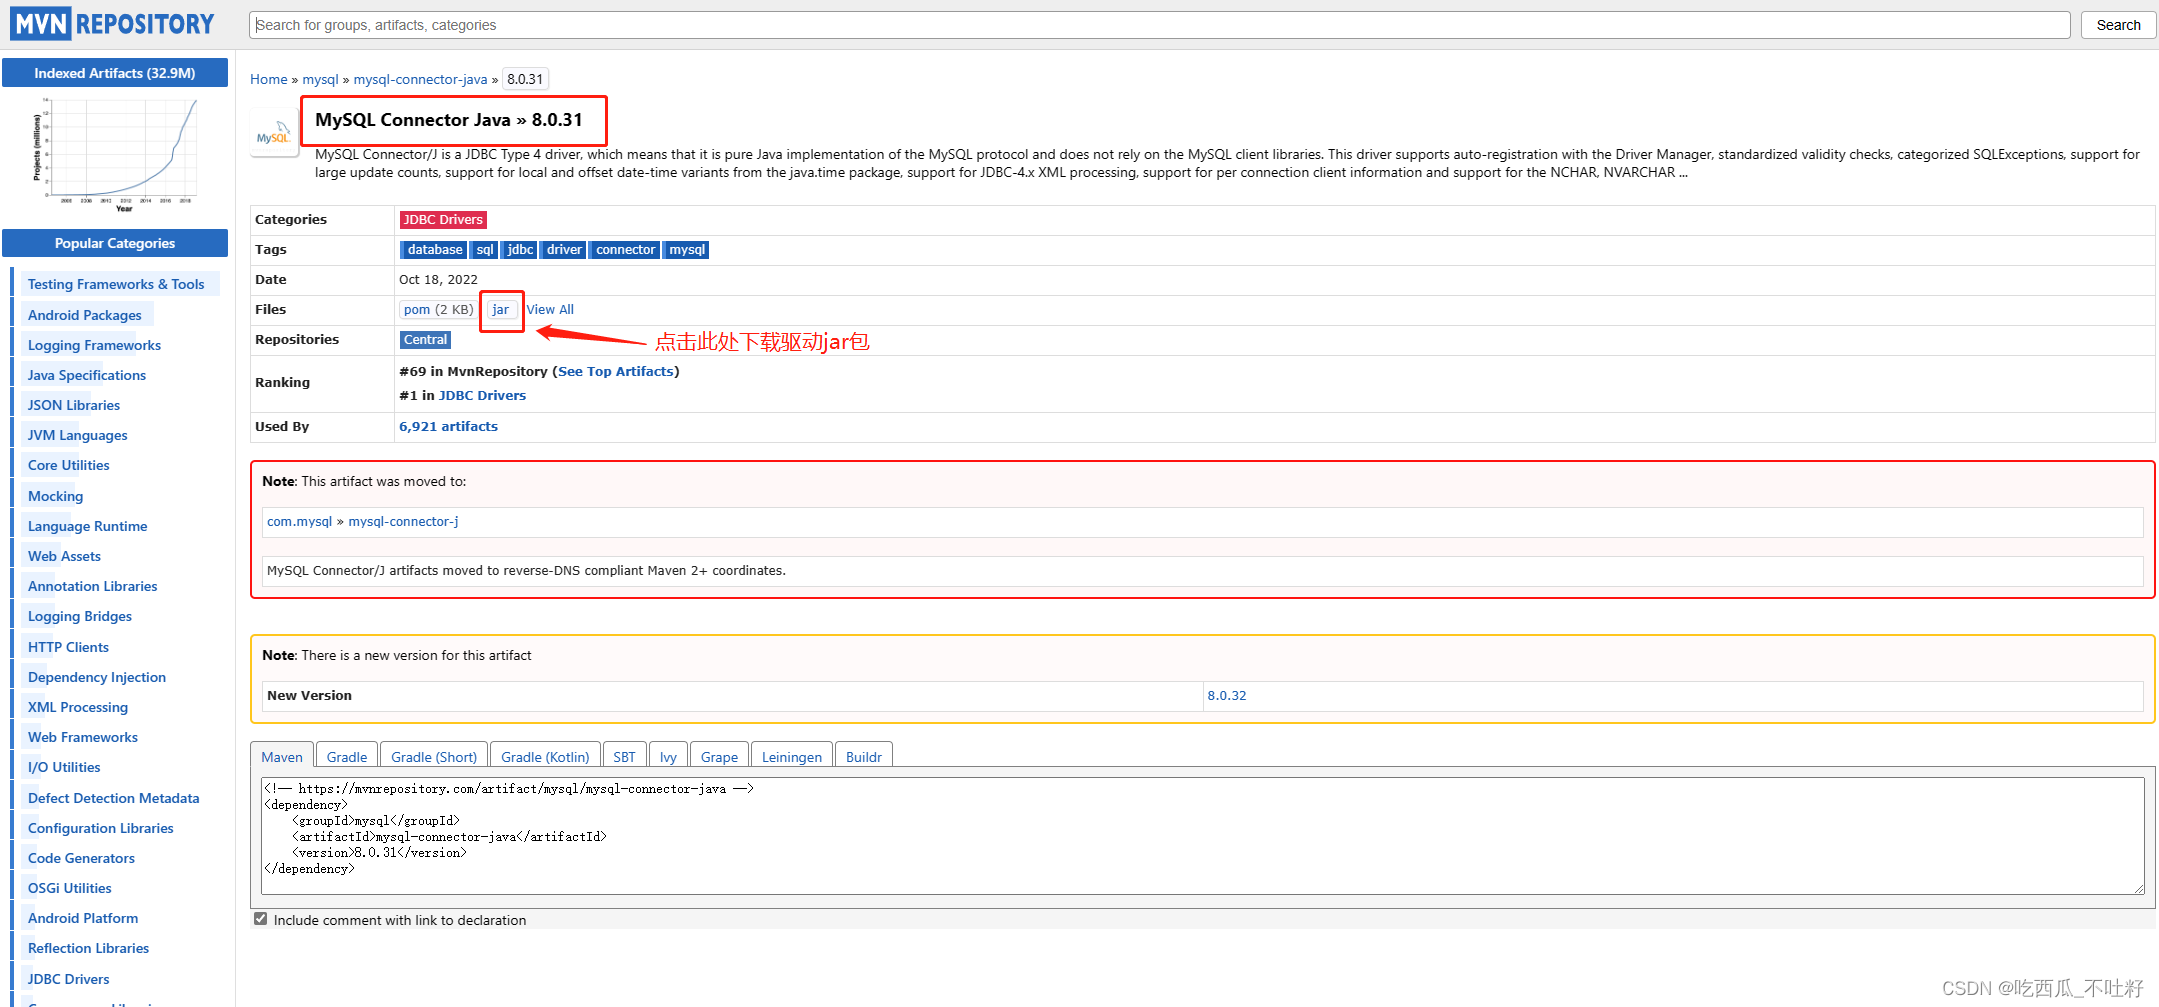Open new version 8.0.32 link
Image resolution: width=2159 pixels, height=1007 pixels.
point(1227,695)
